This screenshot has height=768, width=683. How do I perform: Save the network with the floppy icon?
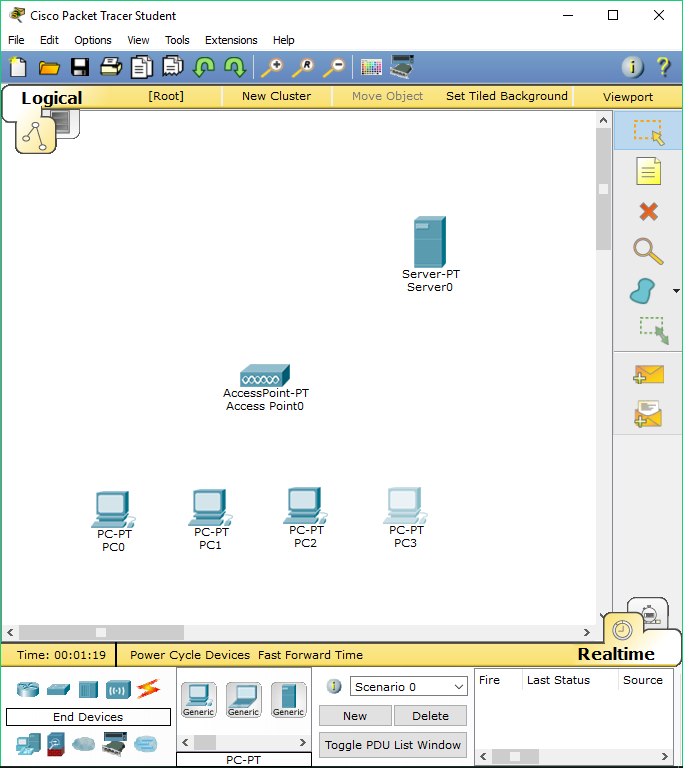click(x=80, y=67)
